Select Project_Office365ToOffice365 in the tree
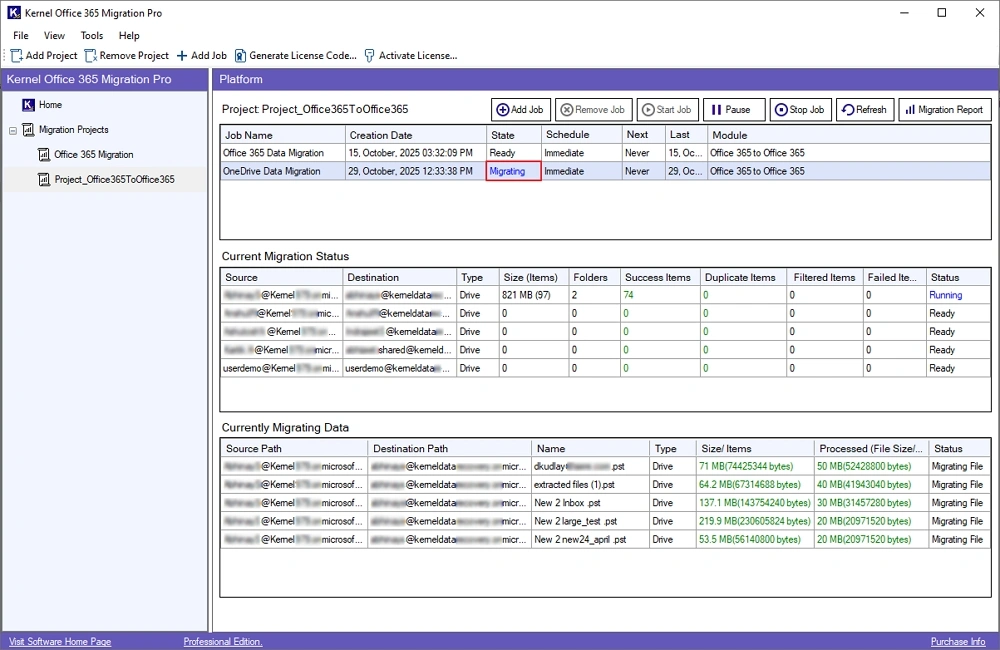Screen dimensions: 1000x650 (x=114, y=180)
